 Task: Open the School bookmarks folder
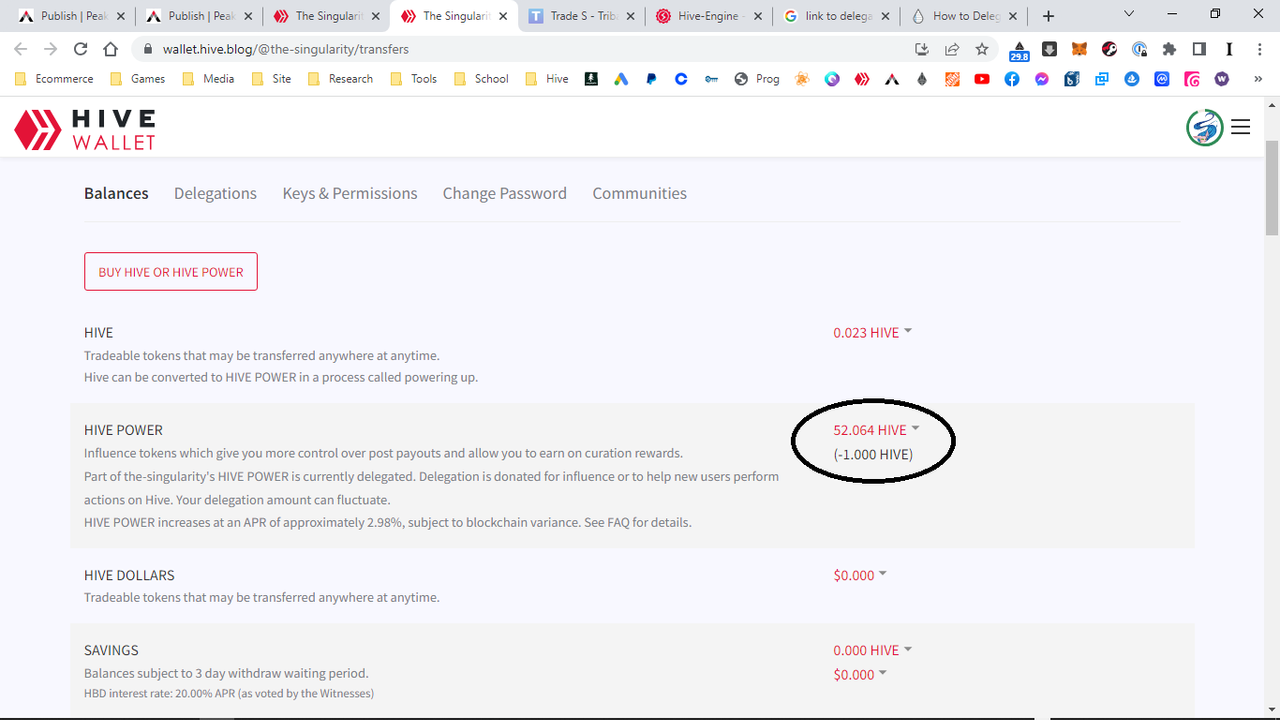tap(481, 79)
